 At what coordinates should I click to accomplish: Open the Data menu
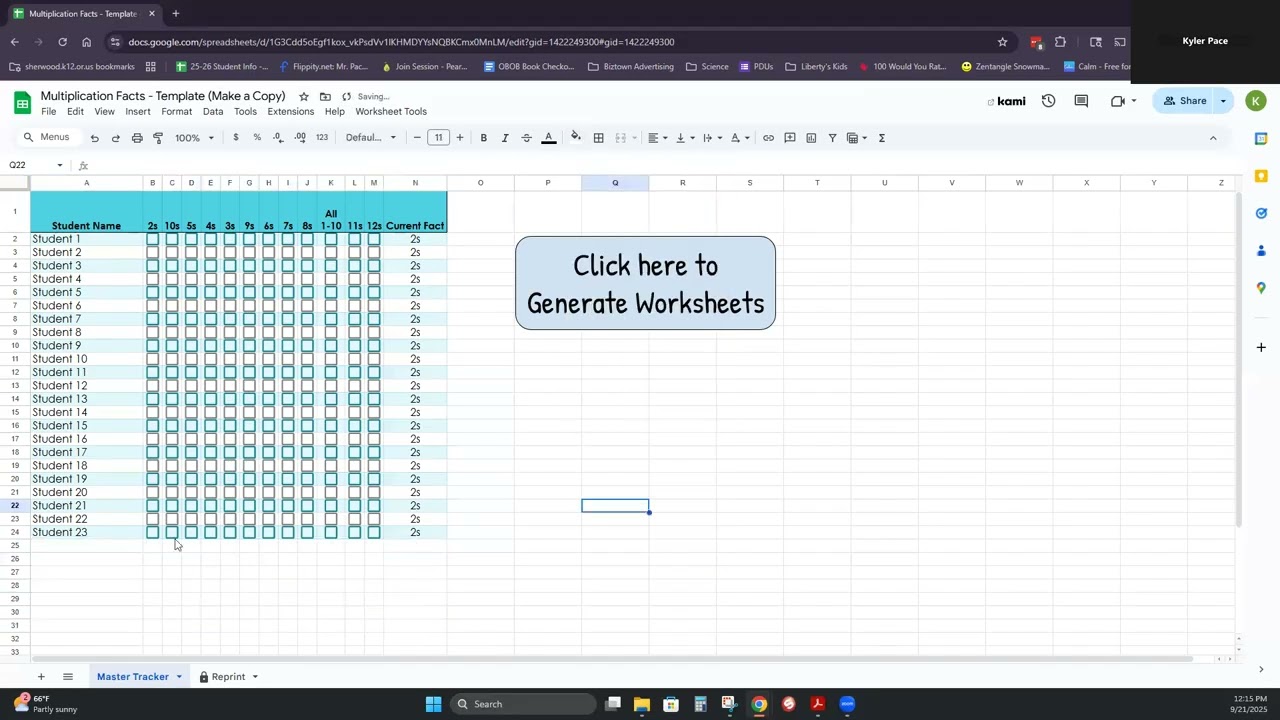click(213, 112)
